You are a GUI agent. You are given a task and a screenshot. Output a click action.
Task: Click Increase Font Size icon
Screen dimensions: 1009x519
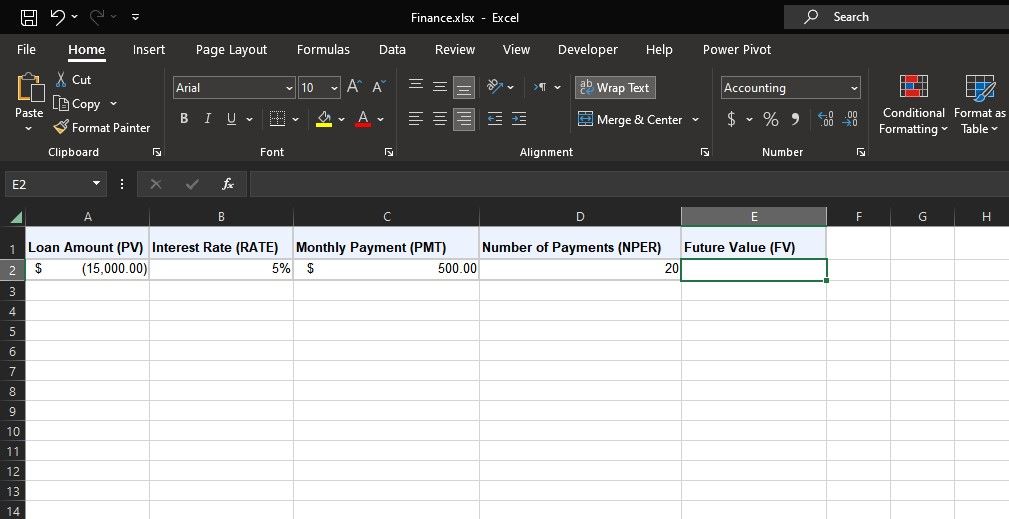[x=354, y=88]
